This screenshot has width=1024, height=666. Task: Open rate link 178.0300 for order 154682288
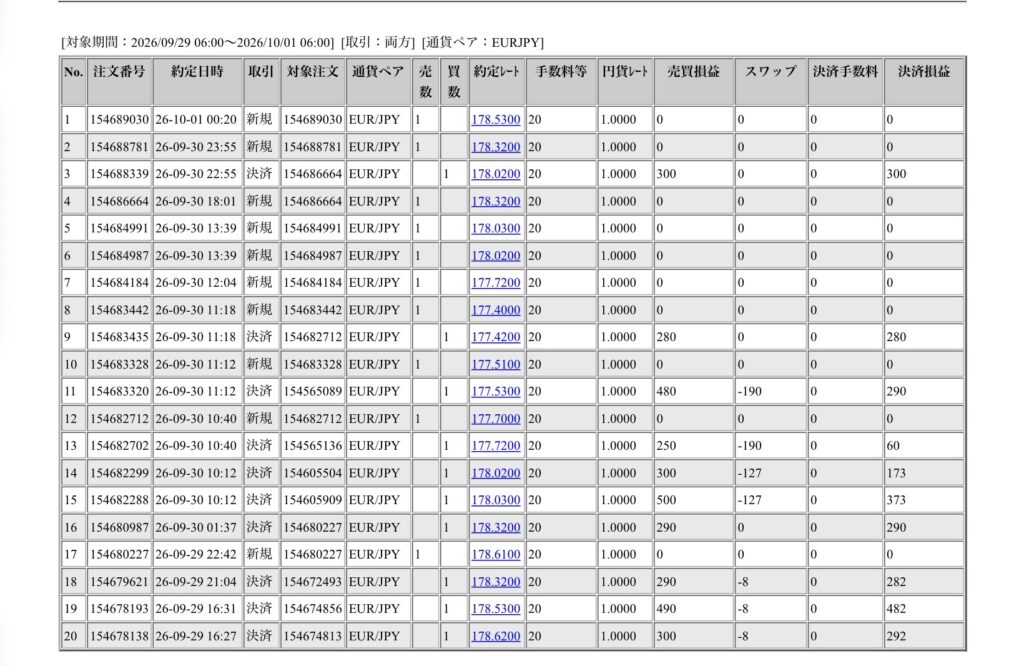(496, 500)
